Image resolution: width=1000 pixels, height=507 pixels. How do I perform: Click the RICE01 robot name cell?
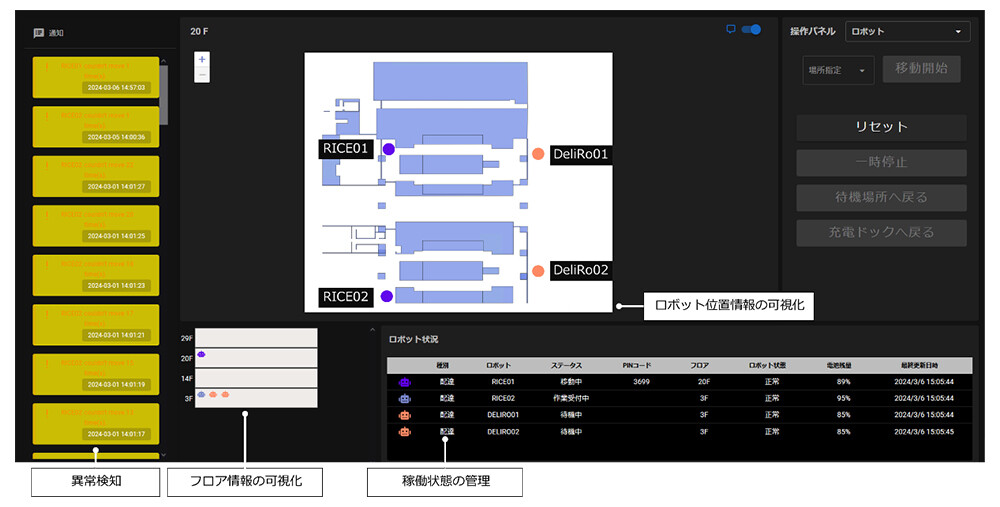(503, 382)
